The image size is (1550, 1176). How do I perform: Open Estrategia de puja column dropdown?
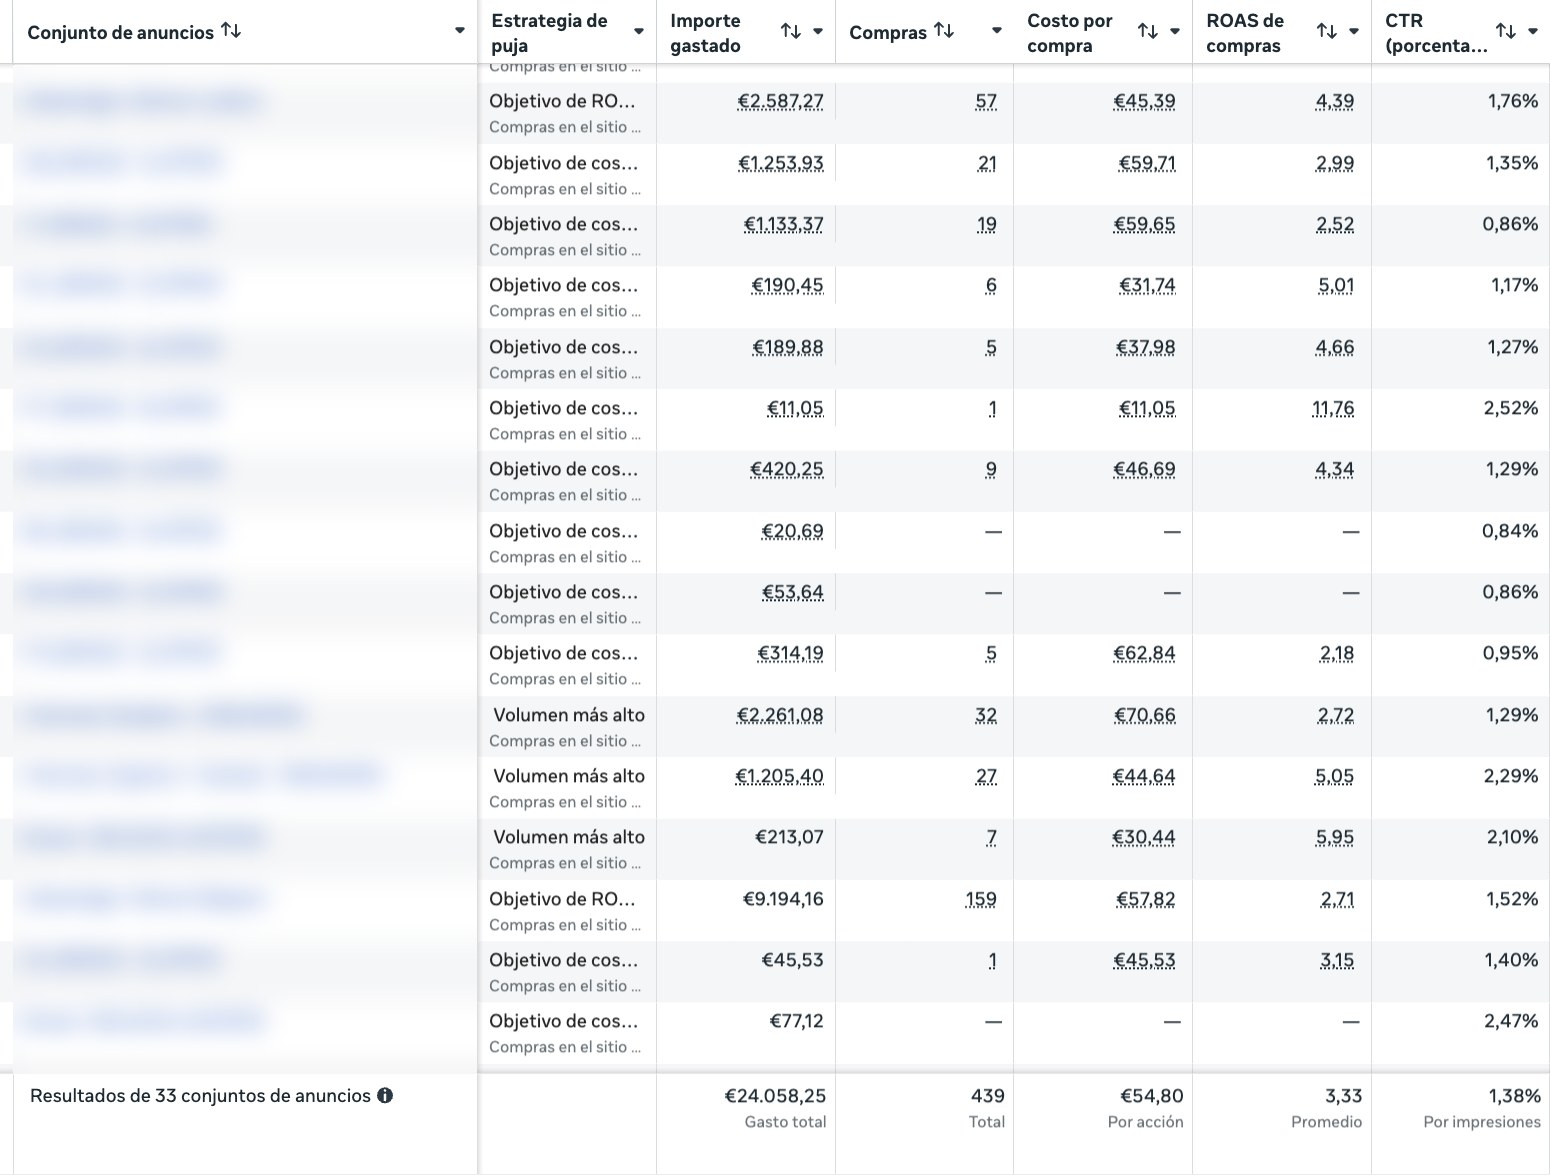pos(639,32)
